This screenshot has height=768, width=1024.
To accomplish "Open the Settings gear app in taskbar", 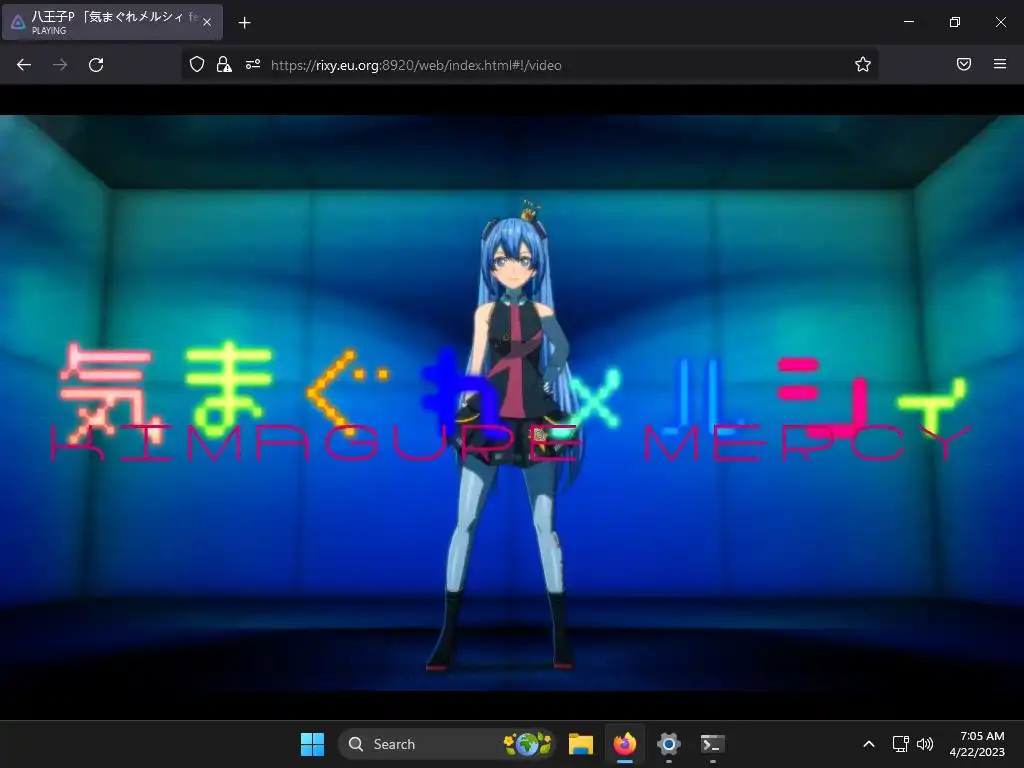I will click(669, 744).
